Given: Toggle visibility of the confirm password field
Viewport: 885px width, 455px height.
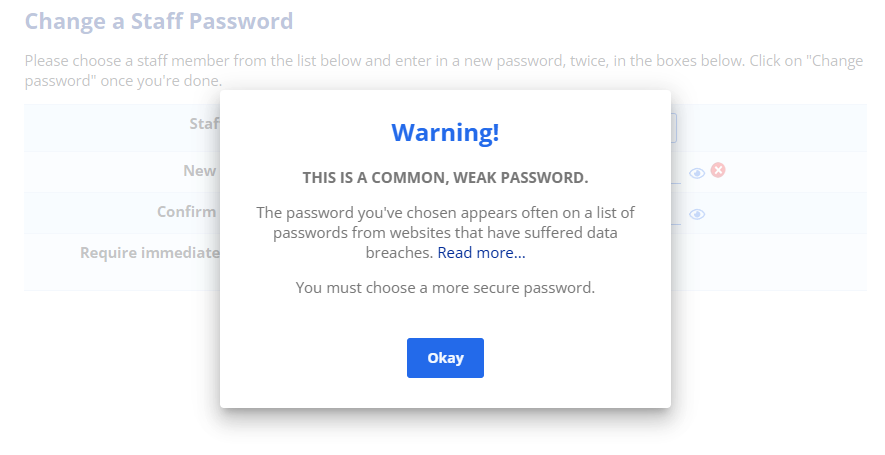Looking at the screenshot, I should click(697, 214).
